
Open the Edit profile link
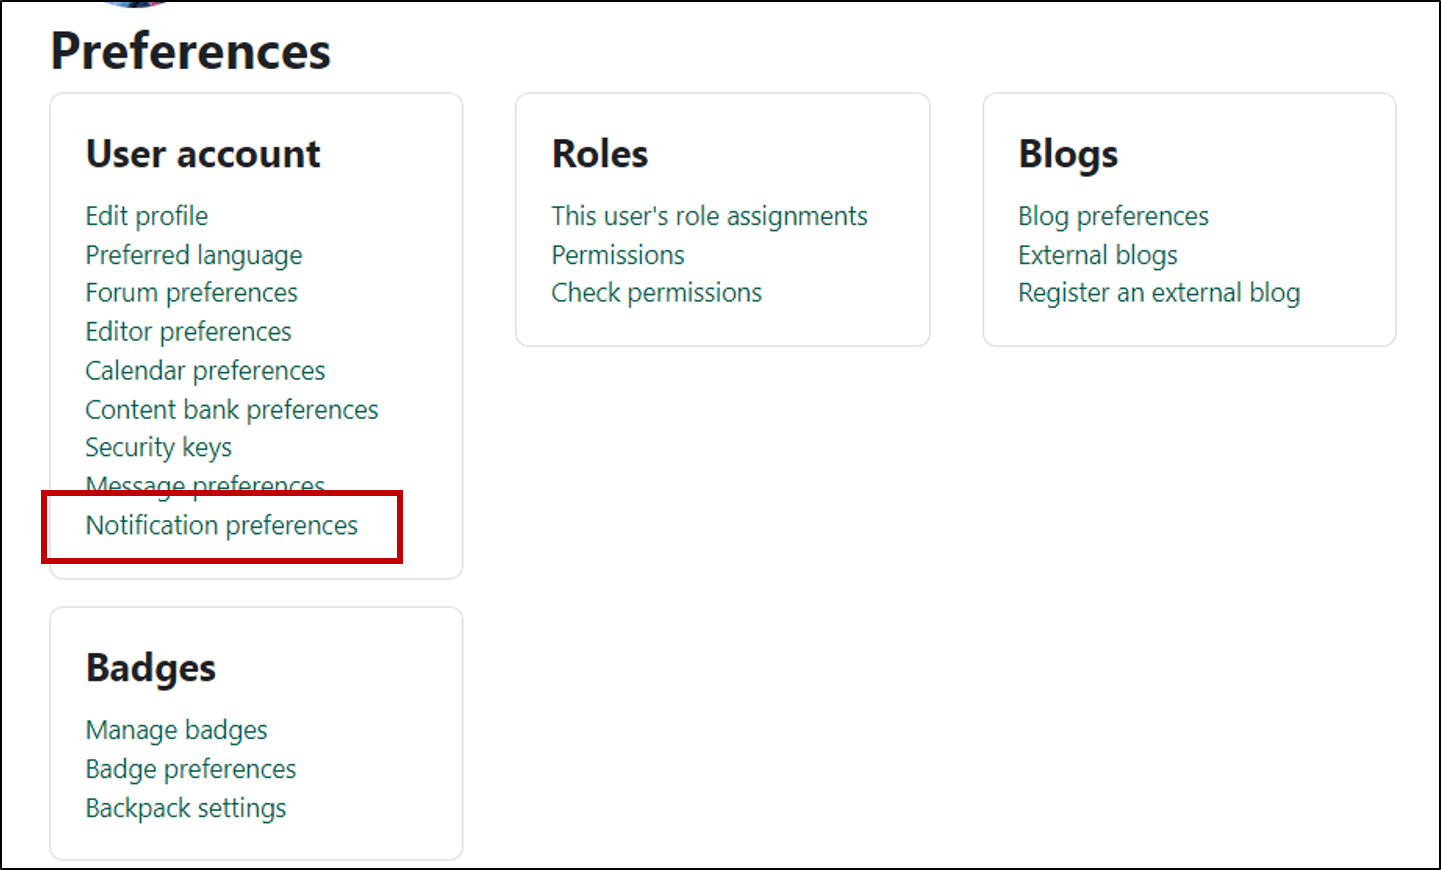(146, 215)
